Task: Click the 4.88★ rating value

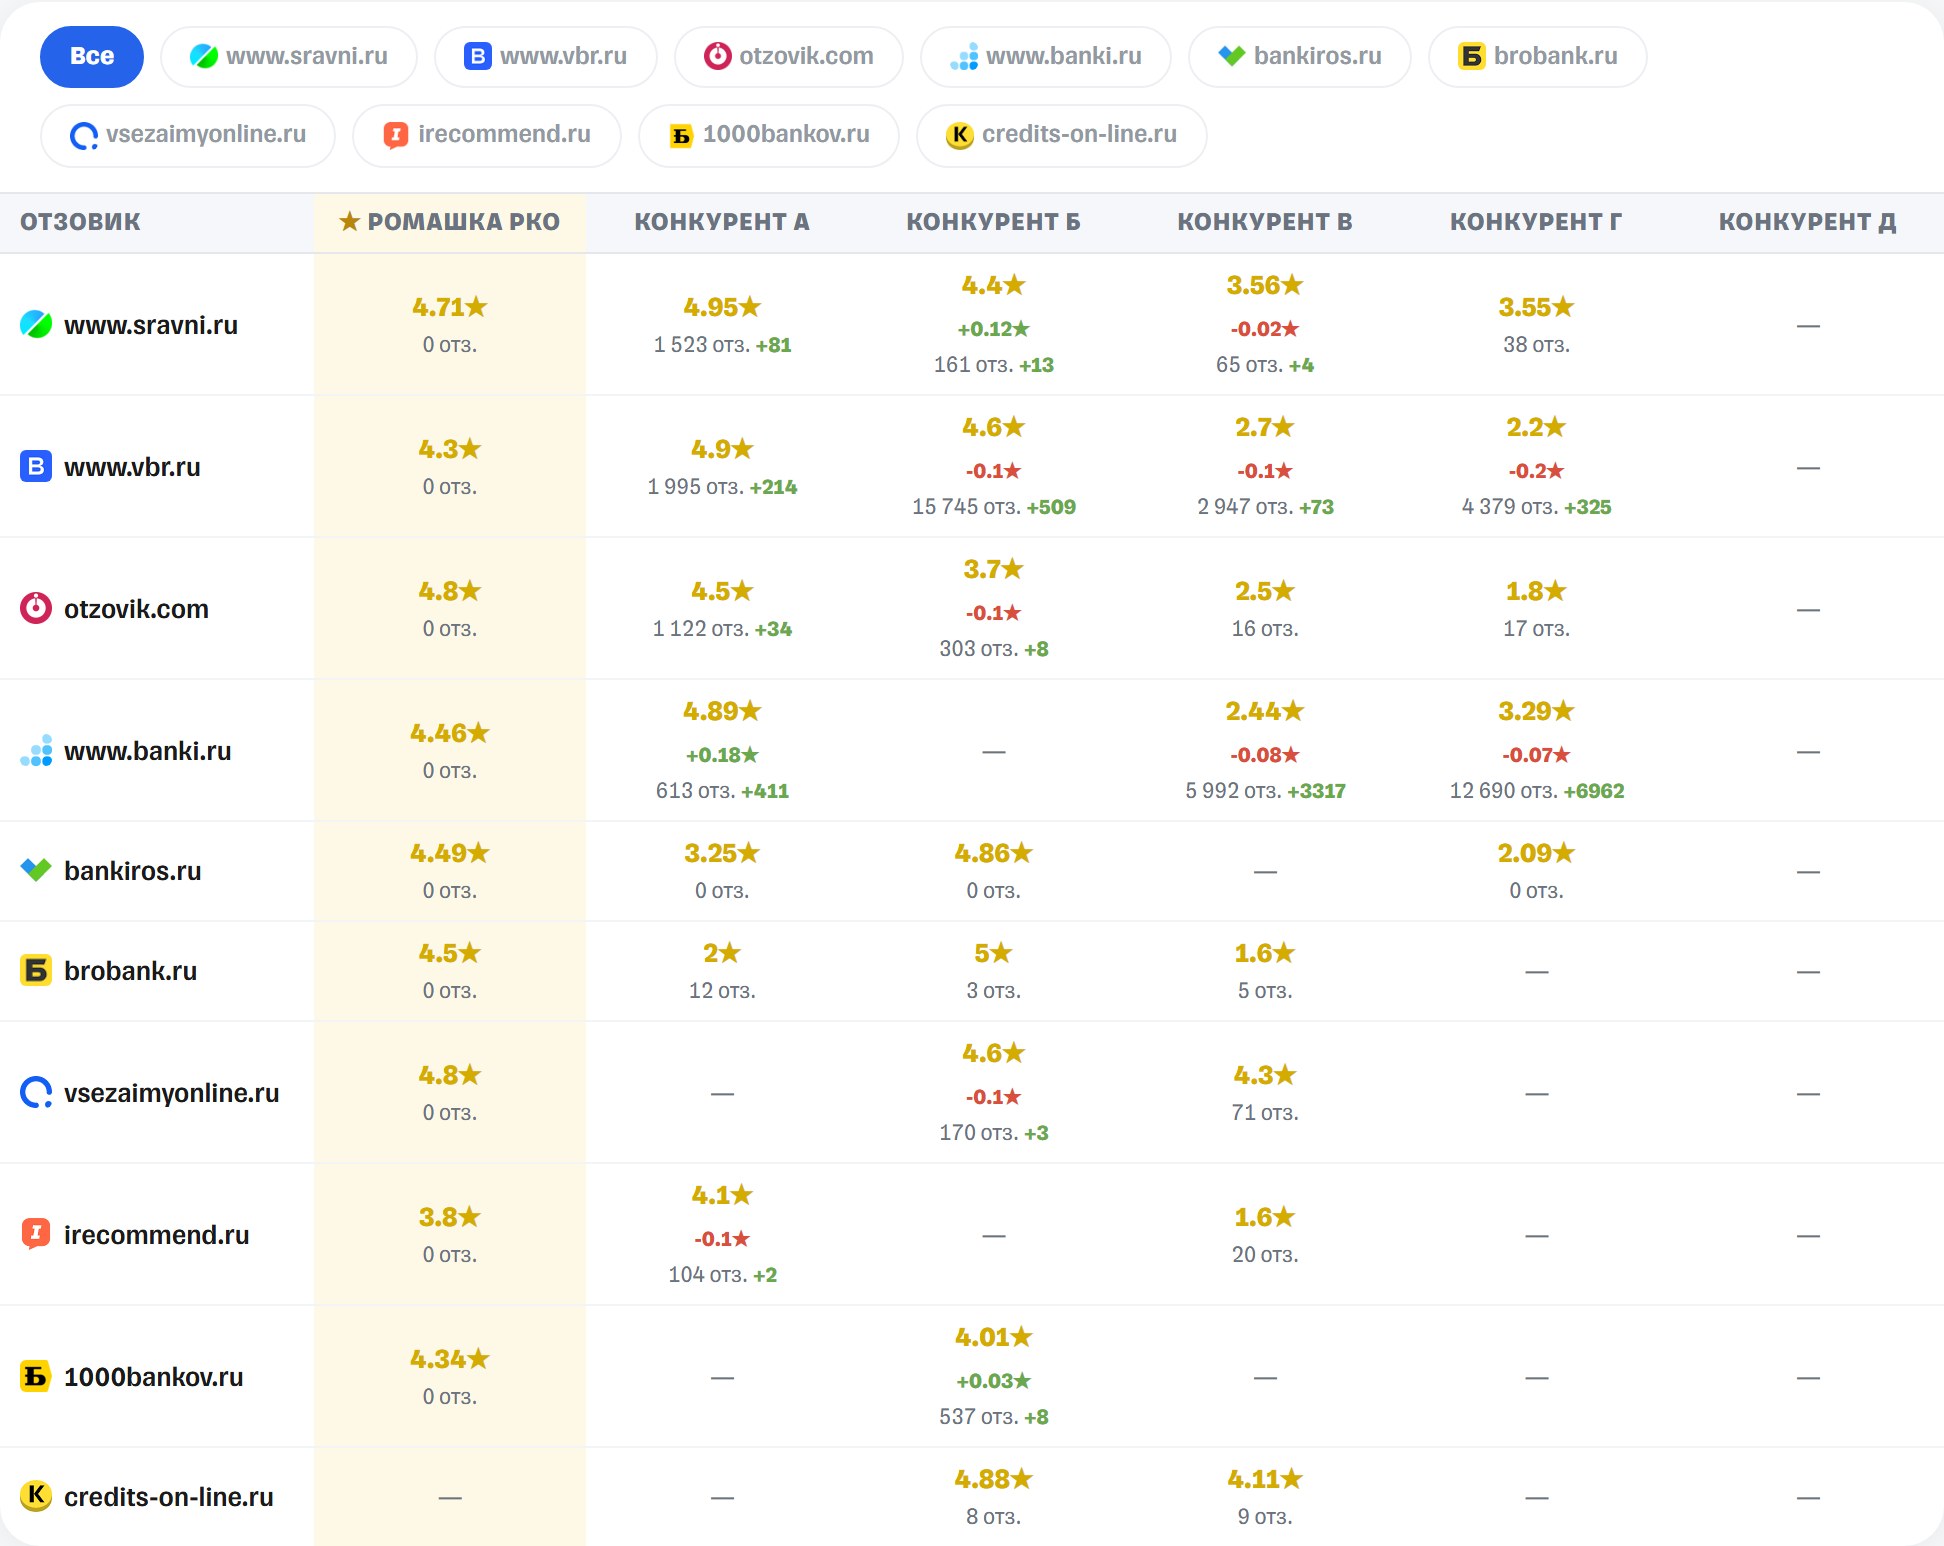Action: 994,1479
